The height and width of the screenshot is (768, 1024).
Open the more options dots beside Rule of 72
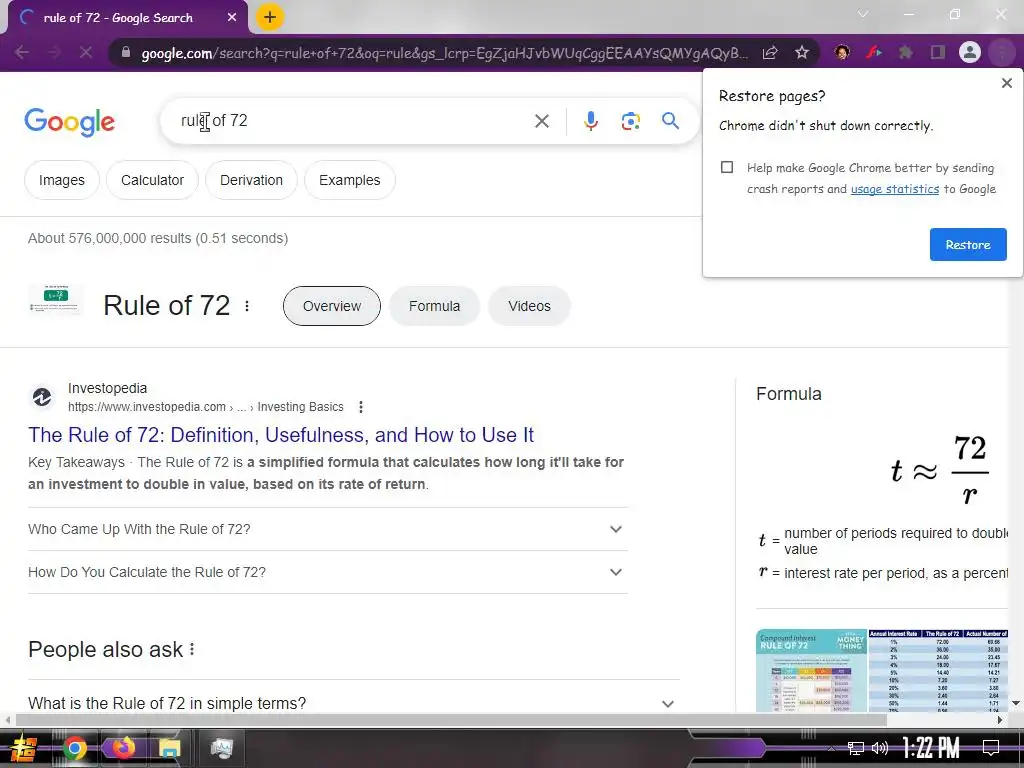pos(247,306)
